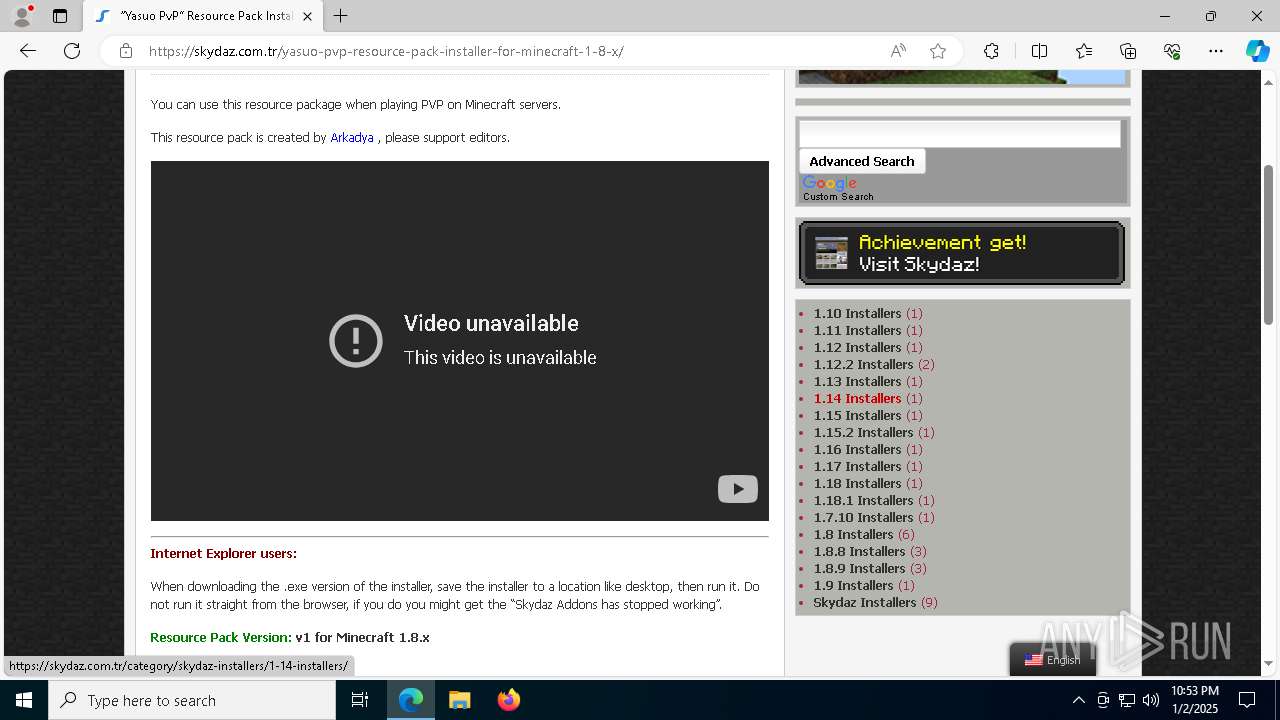The height and width of the screenshot is (720, 1280).
Task: Open File Explorer from taskbar
Action: [x=459, y=700]
